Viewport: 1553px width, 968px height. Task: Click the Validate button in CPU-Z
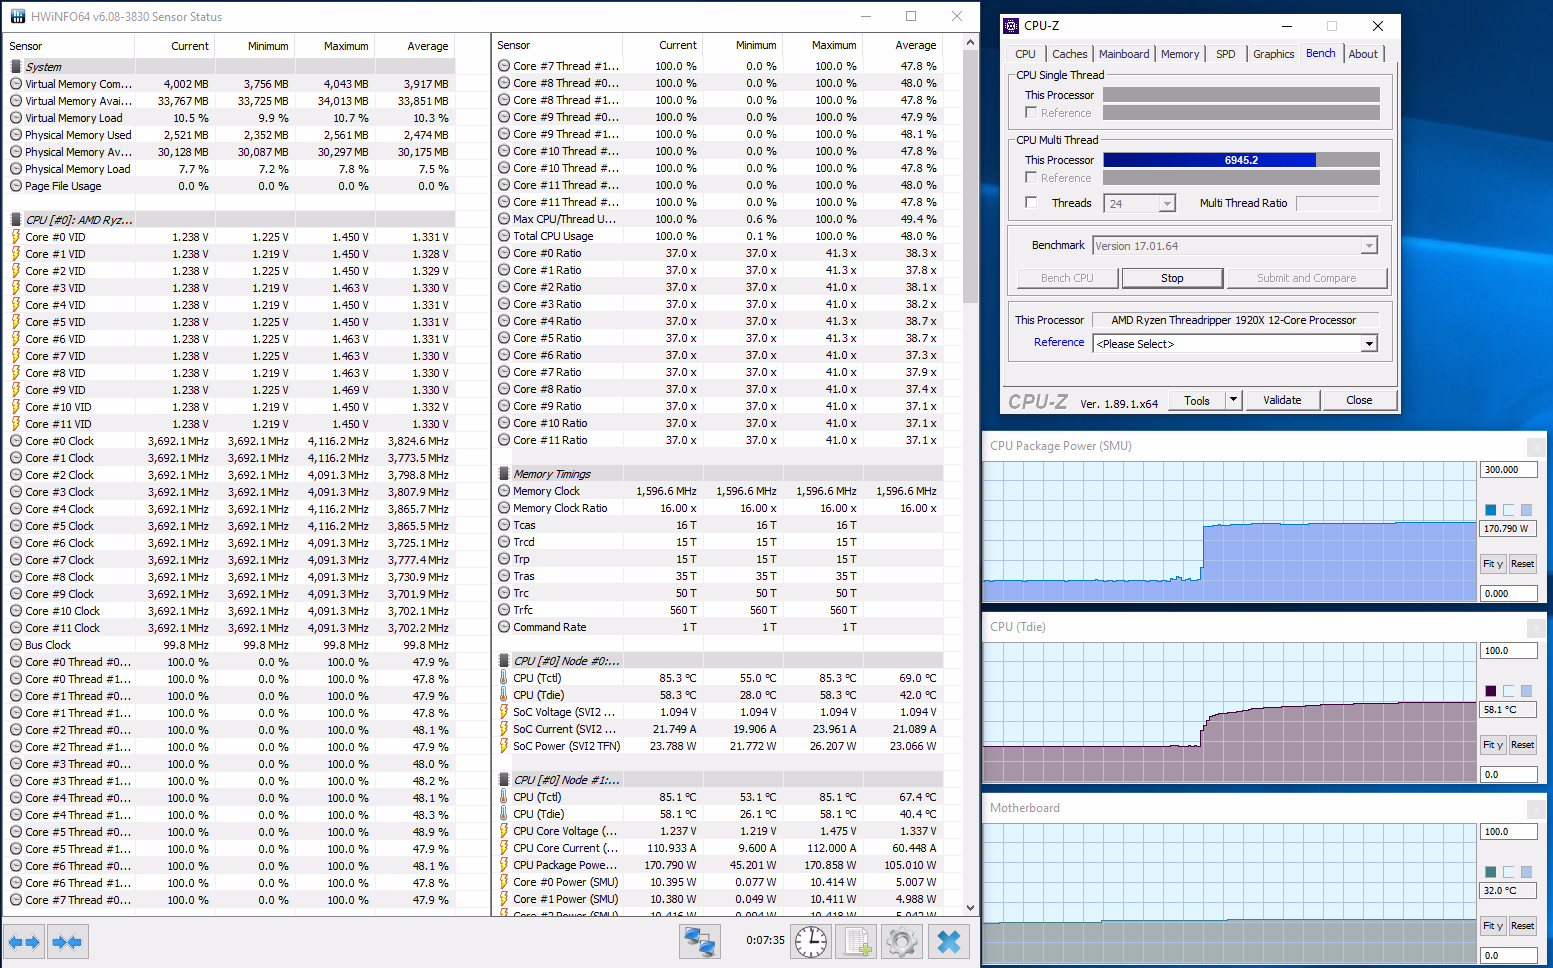(x=1282, y=400)
